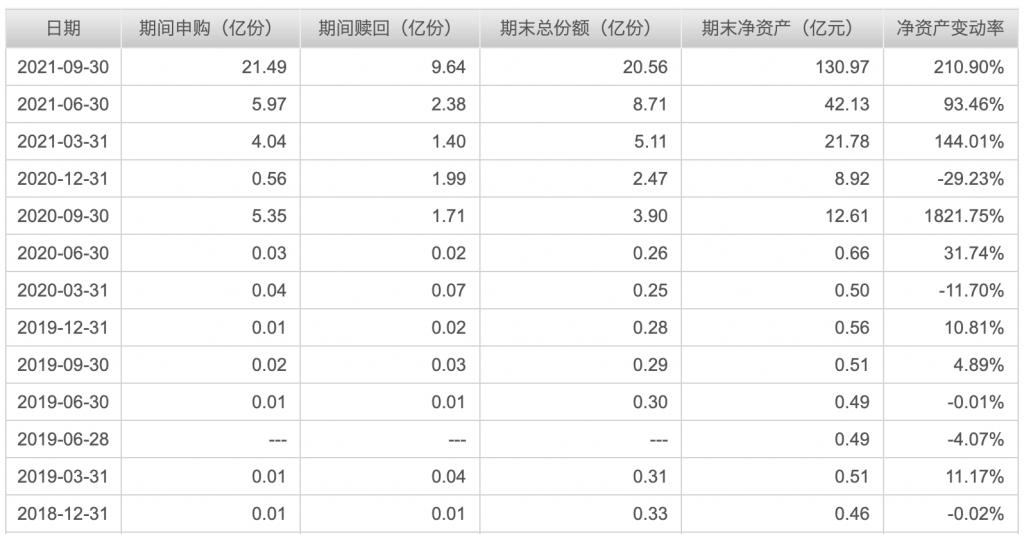Click the 期末总份额（亿份） column header
Viewport: 1024px width, 534px height.
pyautogui.click(x=579, y=28)
